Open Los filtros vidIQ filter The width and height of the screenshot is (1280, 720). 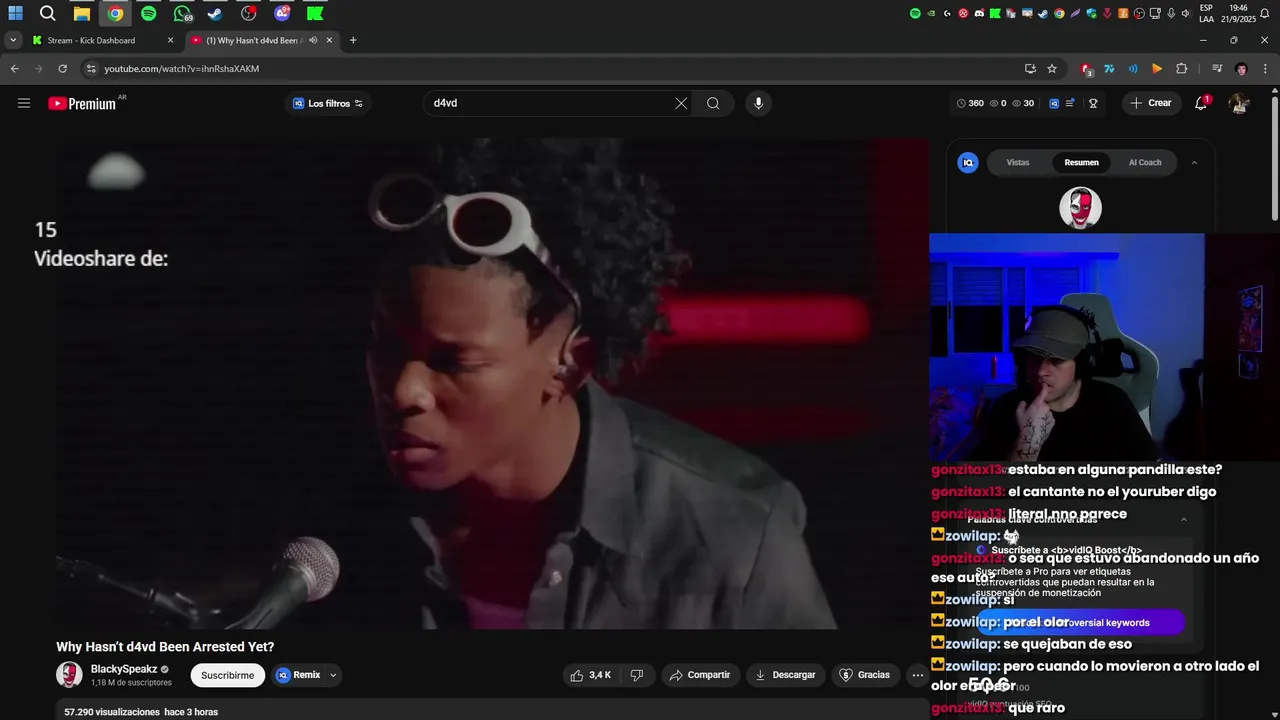tap(327, 103)
